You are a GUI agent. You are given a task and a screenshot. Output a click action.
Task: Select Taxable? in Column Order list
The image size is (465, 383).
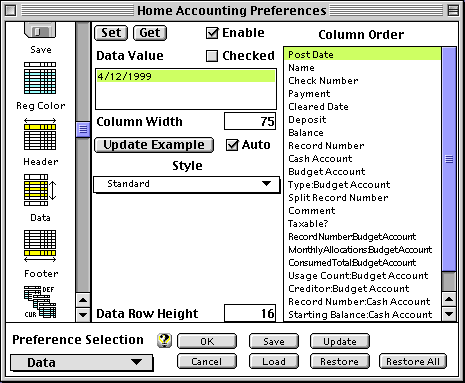[x=363, y=224]
